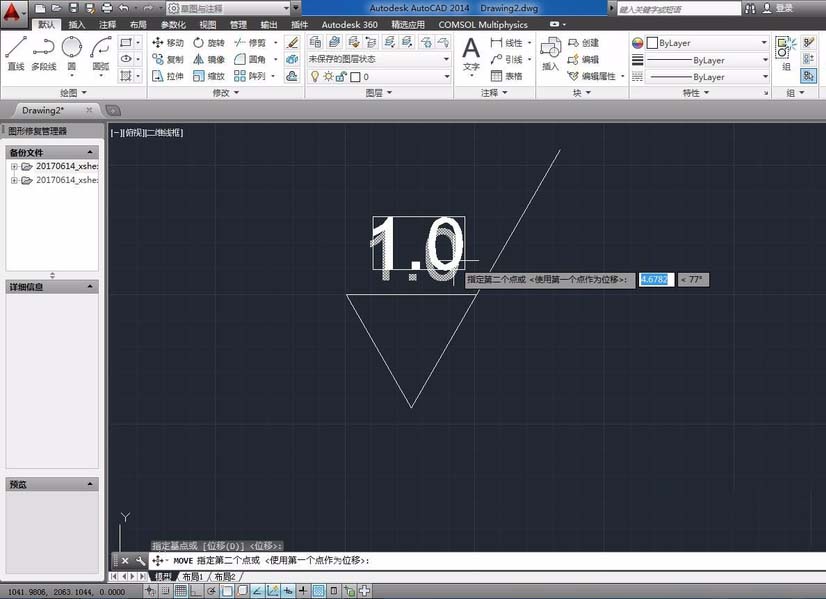This screenshot has width=826, height=599.
Task: Click the MOVE command line input
Action: (x=487, y=561)
